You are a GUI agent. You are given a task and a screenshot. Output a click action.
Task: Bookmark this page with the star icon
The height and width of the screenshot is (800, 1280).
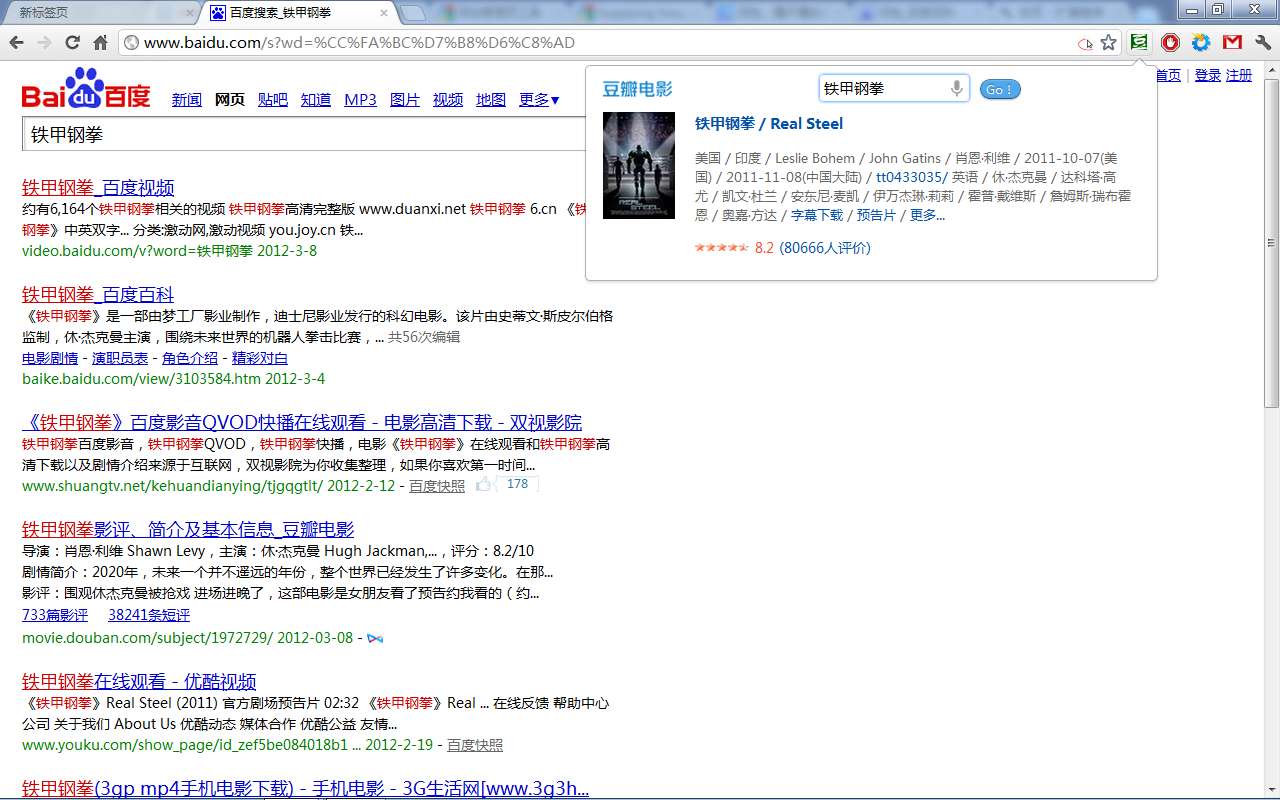(1108, 43)
